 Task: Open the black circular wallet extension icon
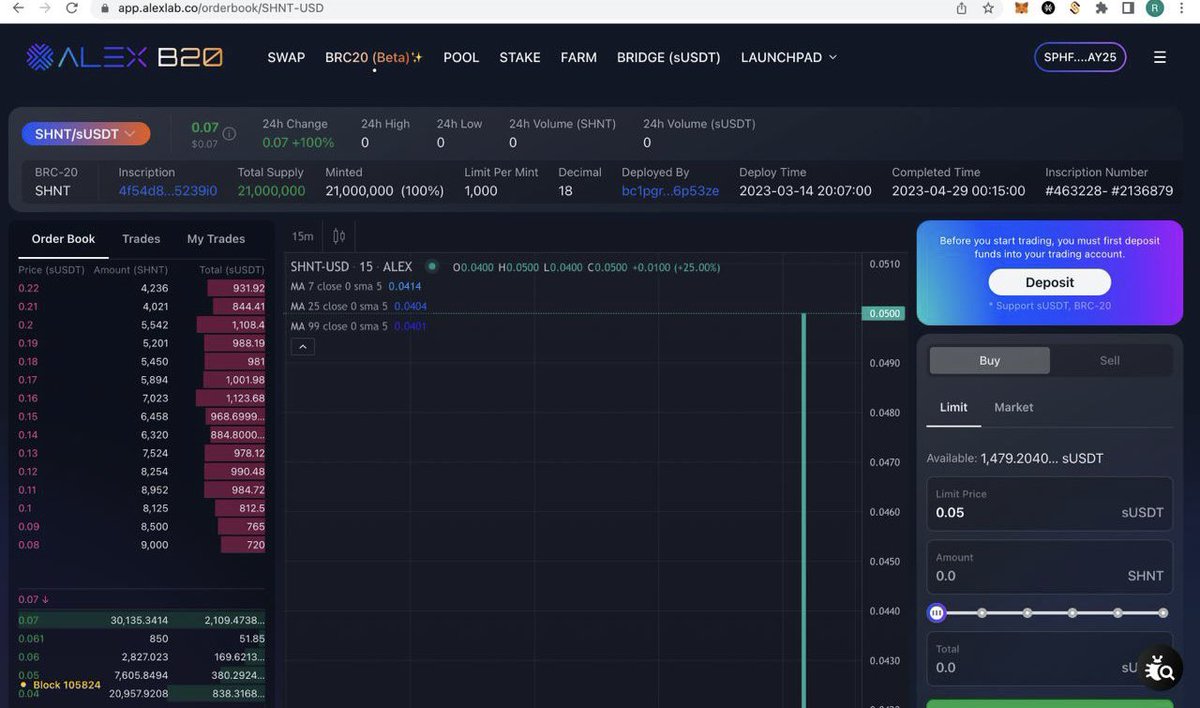[x=1049, y=8]
